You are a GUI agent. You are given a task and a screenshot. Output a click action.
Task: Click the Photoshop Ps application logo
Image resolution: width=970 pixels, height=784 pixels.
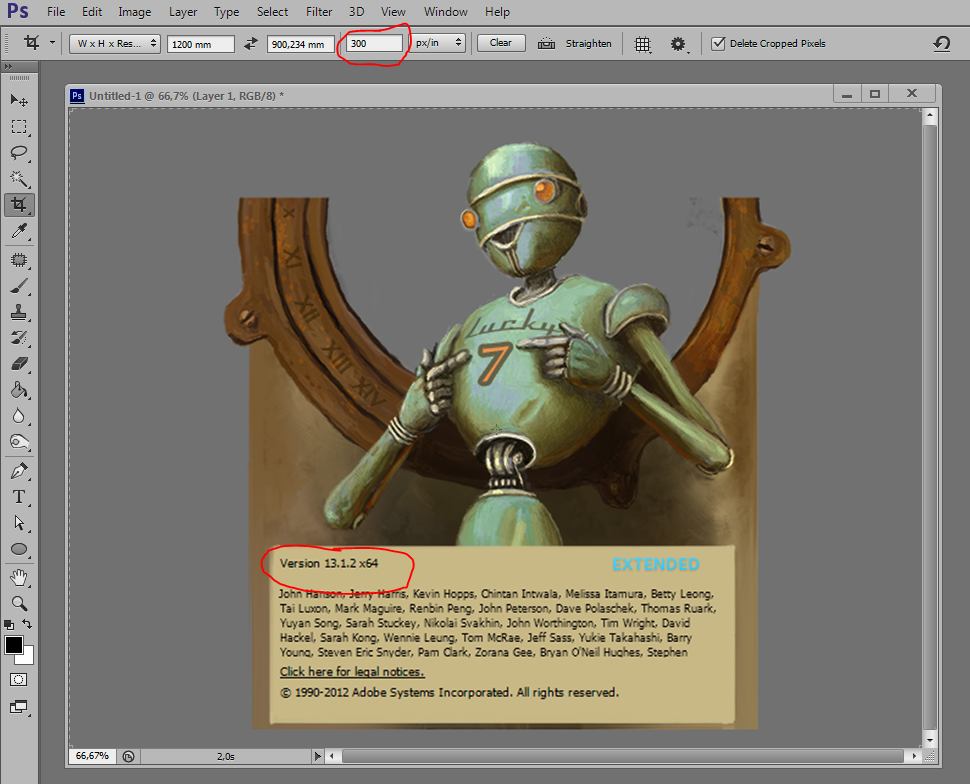18,11
